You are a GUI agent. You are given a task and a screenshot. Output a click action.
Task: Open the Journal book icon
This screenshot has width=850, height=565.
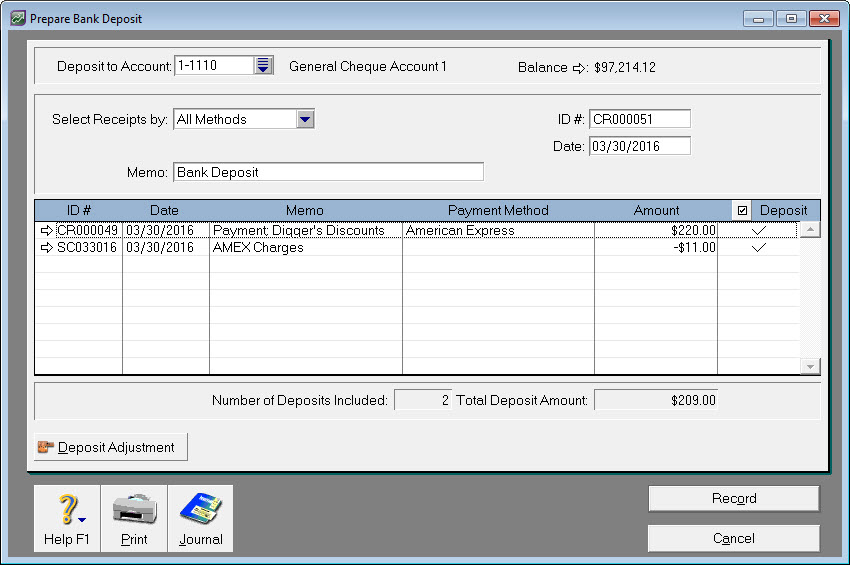click(x=200, y=508)
